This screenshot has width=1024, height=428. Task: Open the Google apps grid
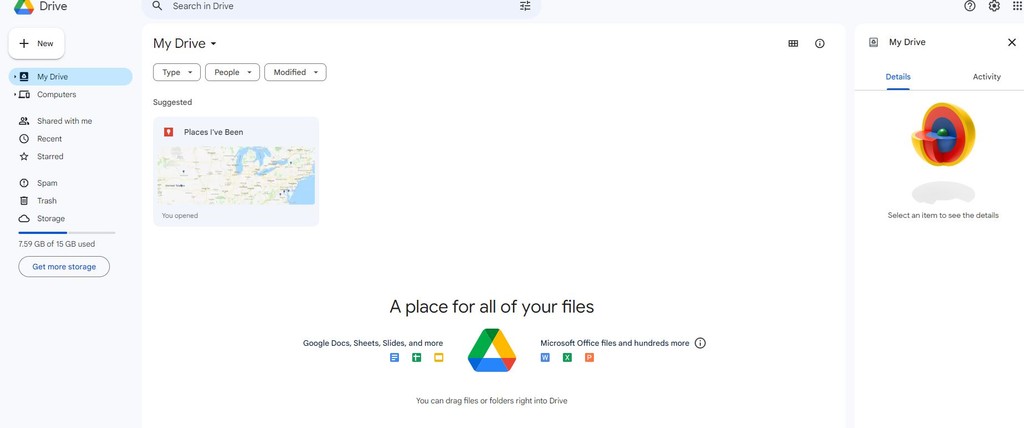click(1018, 6)
